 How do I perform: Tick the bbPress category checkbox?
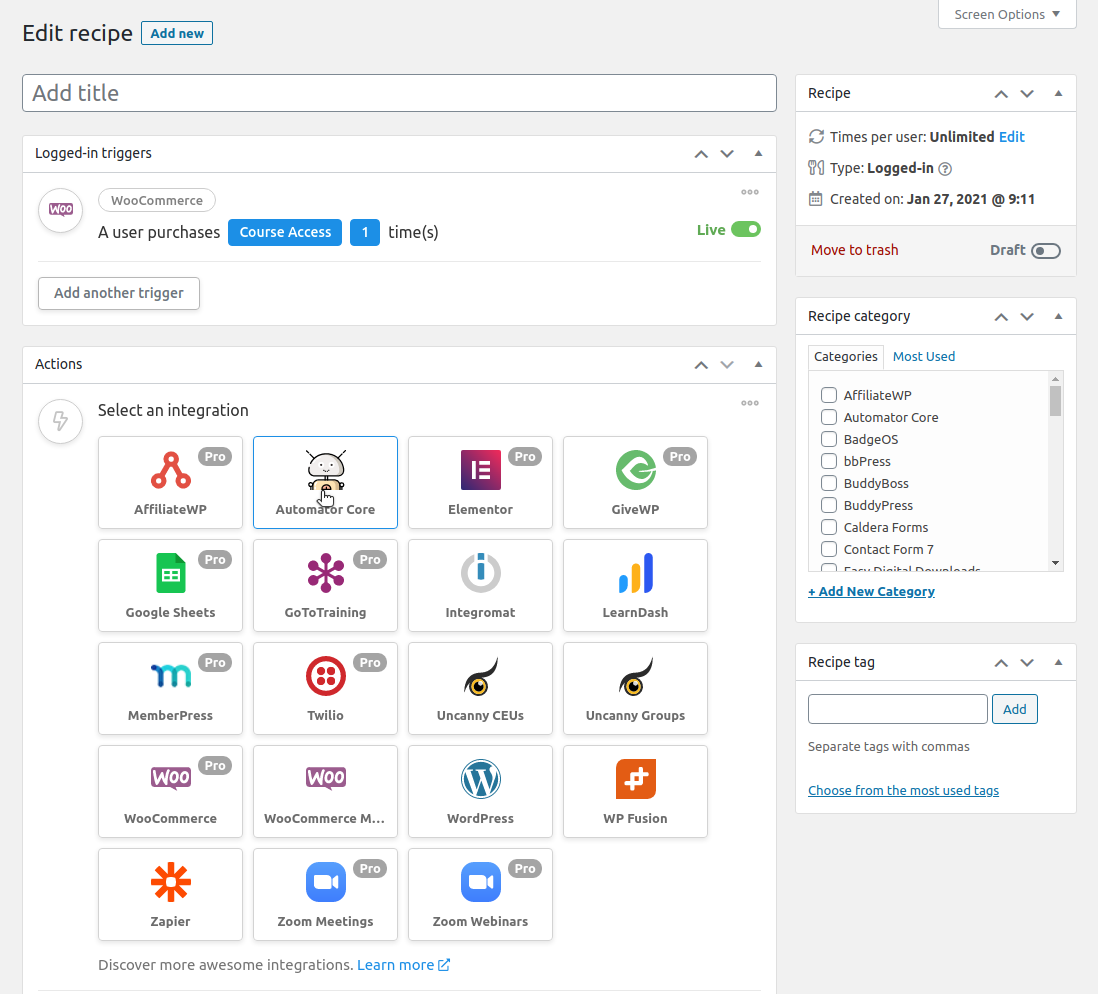829,461
